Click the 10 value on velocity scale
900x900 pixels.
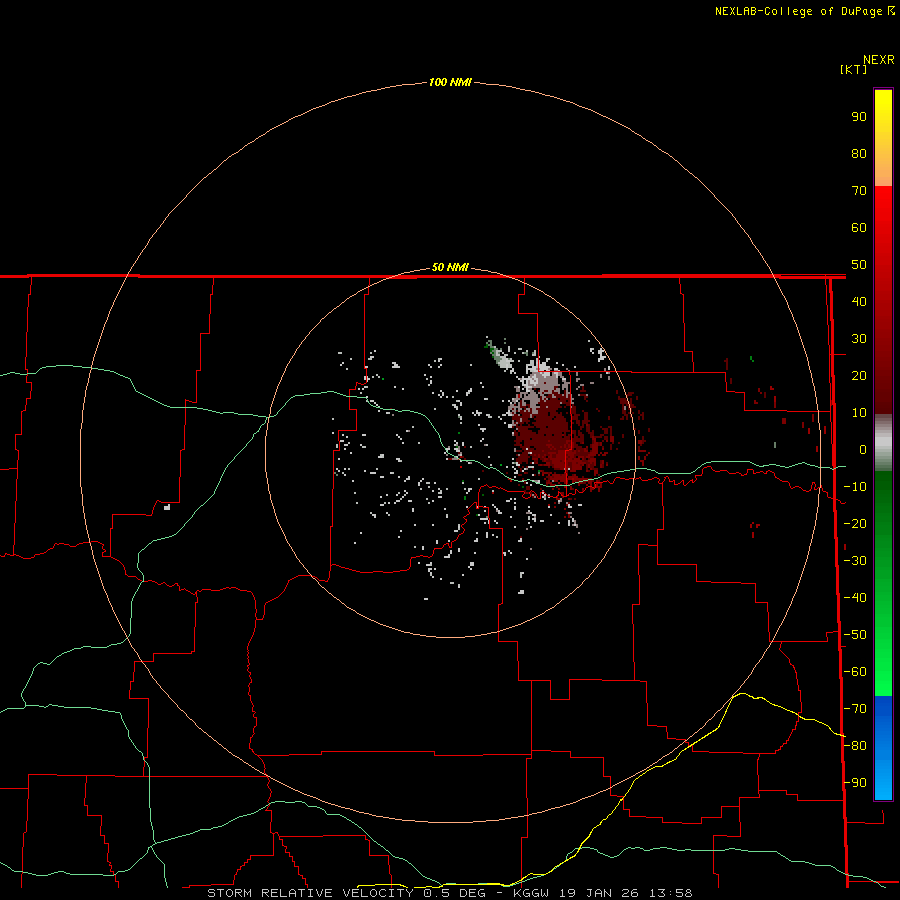[859, 413]
